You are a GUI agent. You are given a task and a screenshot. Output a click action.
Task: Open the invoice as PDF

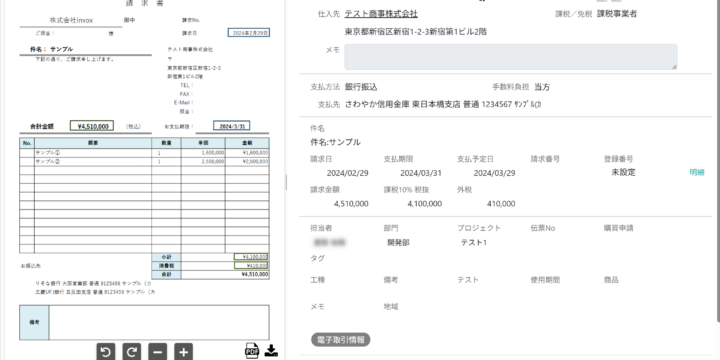252,351
